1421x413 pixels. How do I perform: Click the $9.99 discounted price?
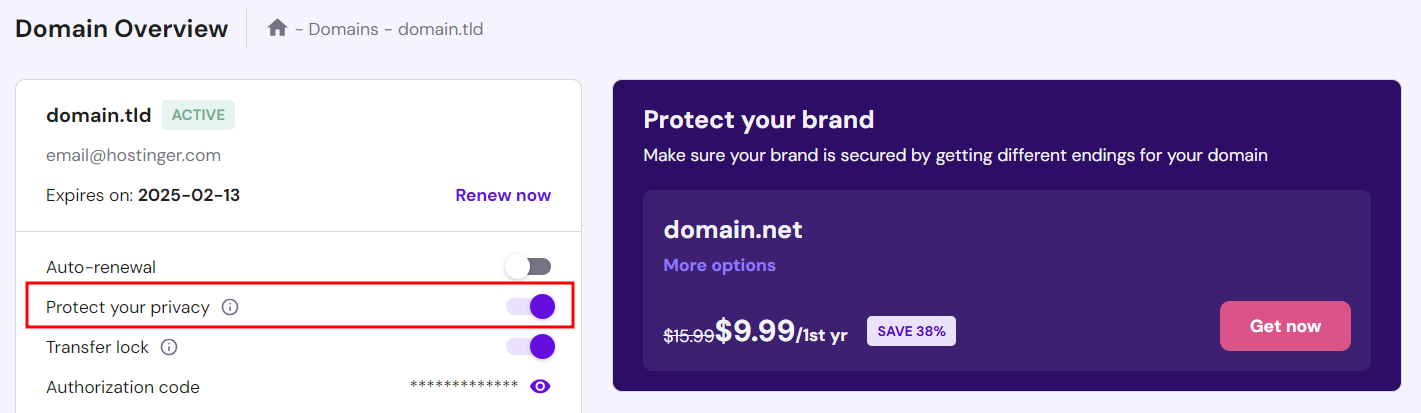click(755, 331)
